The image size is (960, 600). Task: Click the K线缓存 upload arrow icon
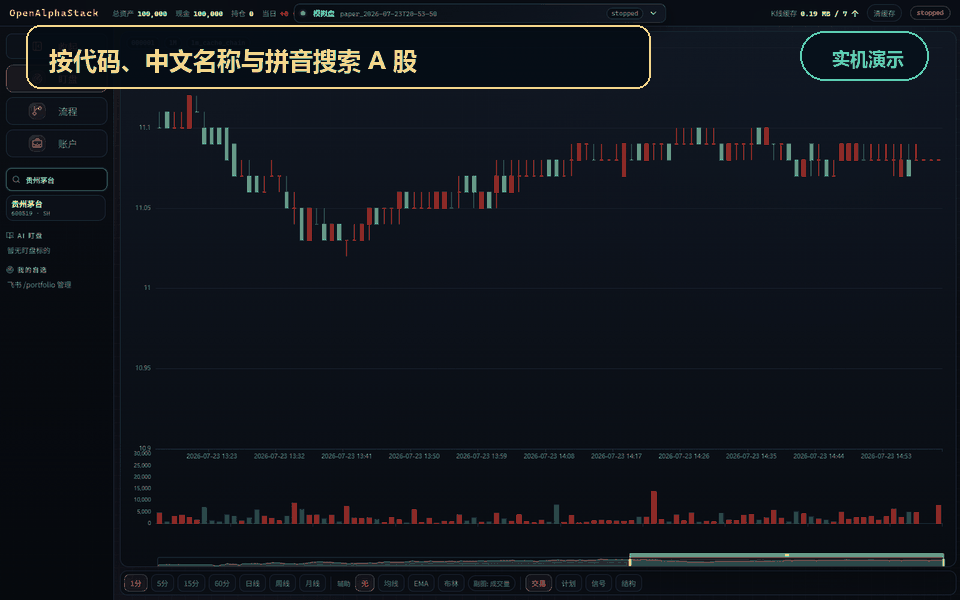(x=855, y=13)
